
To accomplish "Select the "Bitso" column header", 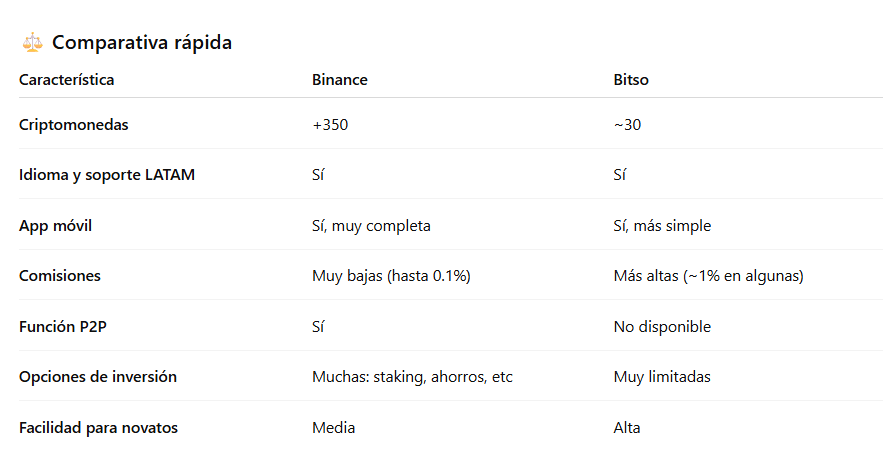I will 631,80.
